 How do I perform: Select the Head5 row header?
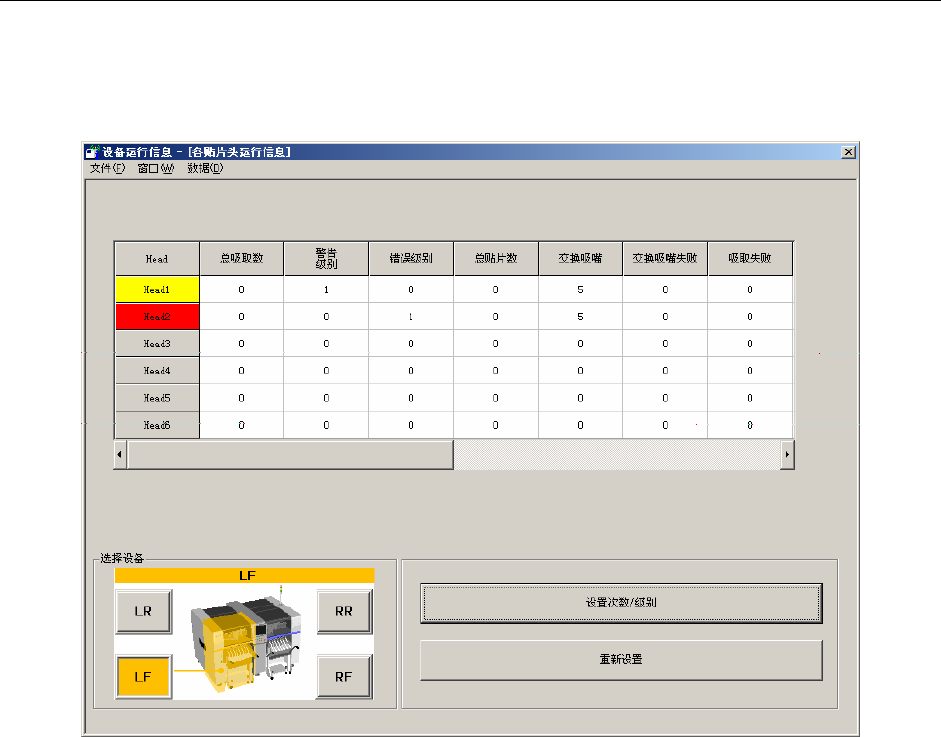tap(157, 398)
